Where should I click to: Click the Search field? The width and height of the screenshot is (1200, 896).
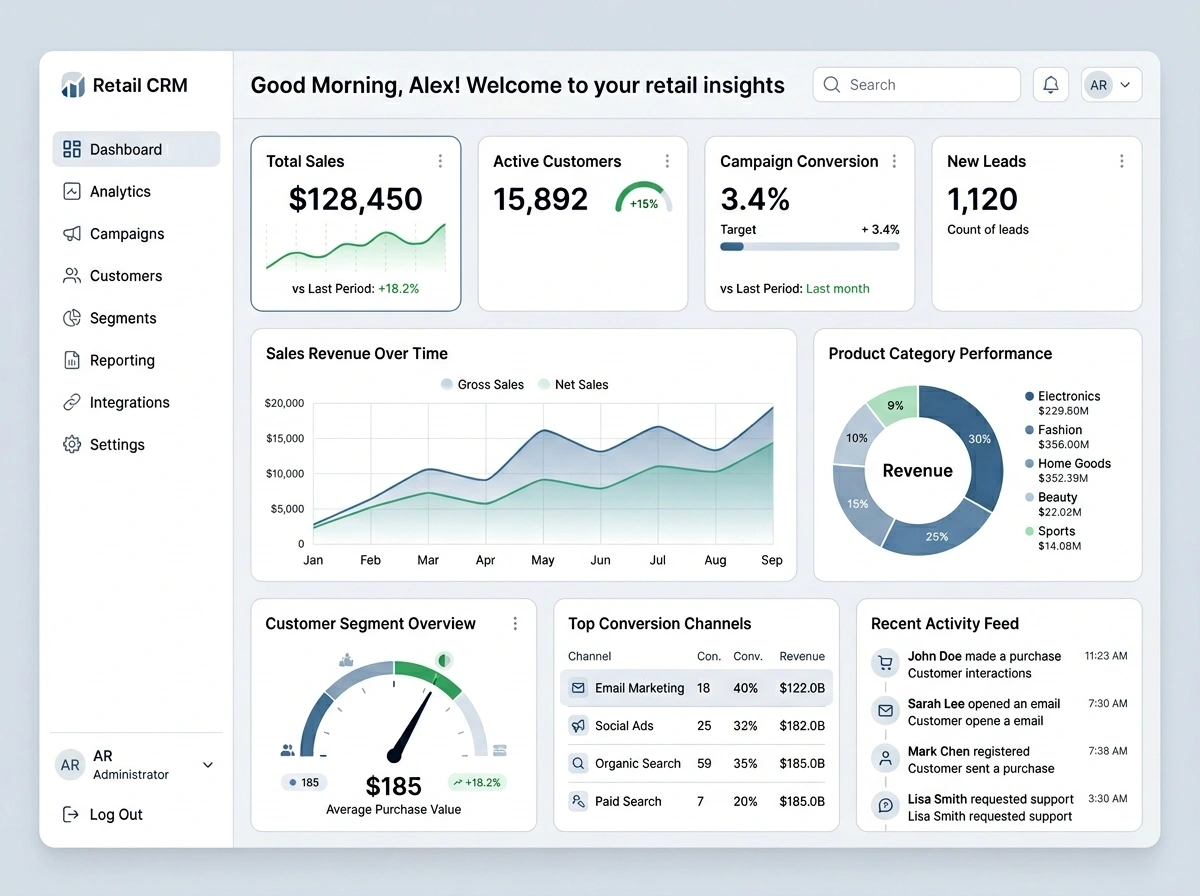[x=917, y=85]
